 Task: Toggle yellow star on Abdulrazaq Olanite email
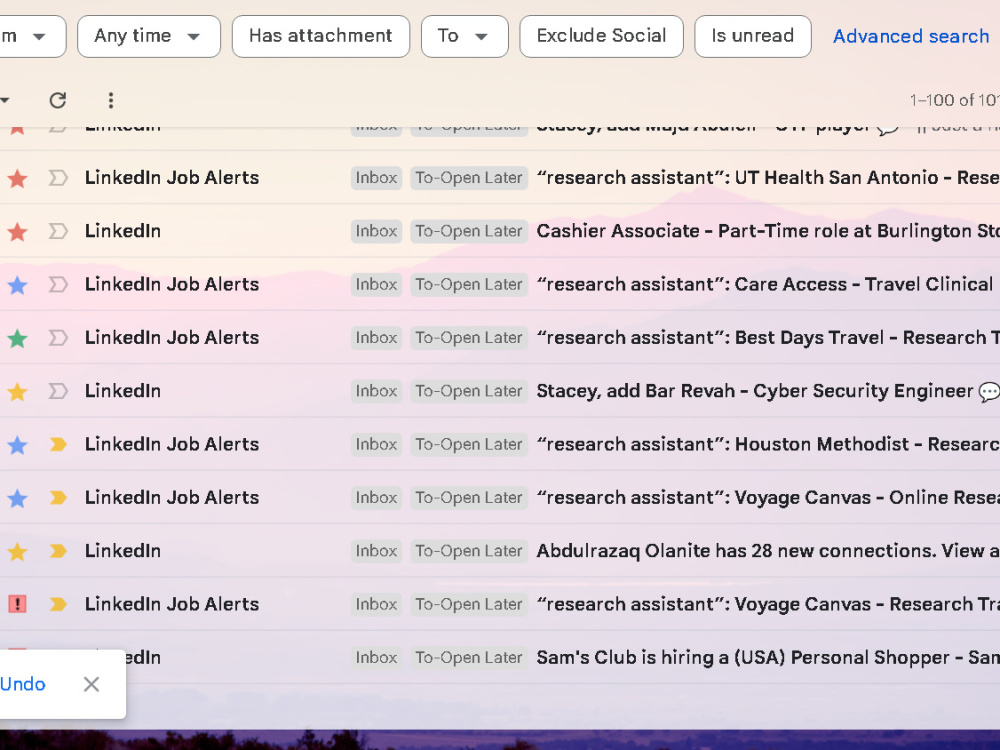17,551
